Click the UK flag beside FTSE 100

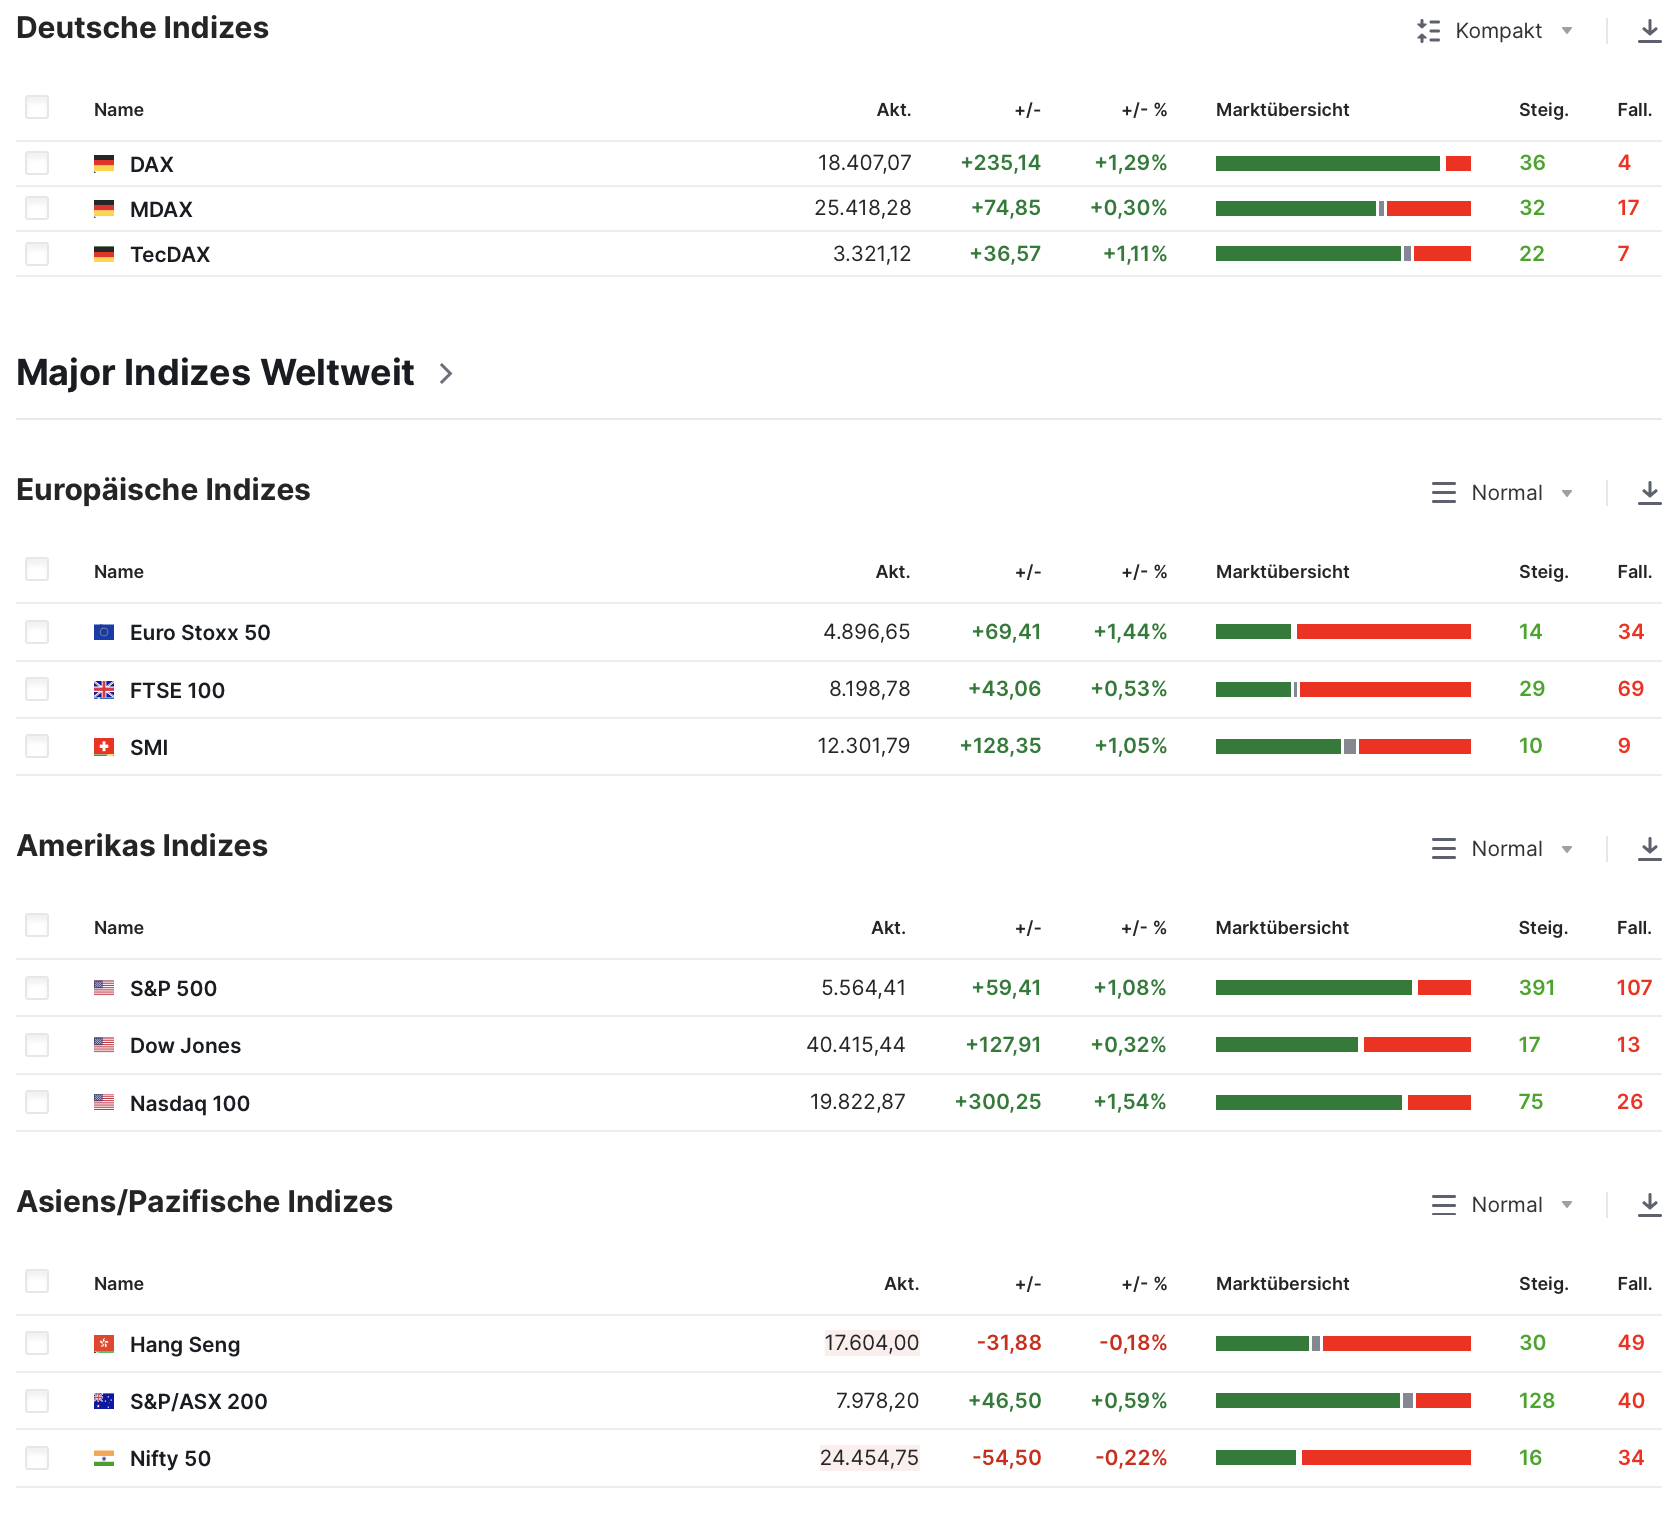[104, 690]
